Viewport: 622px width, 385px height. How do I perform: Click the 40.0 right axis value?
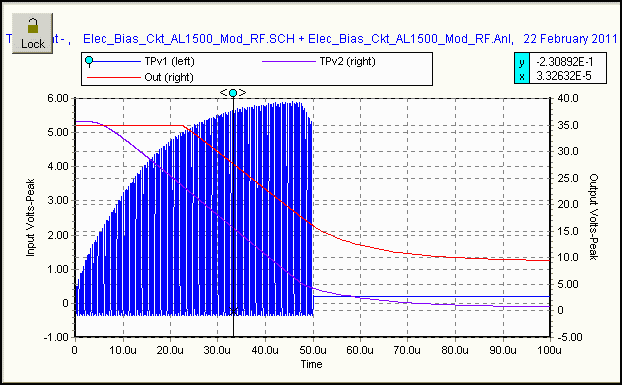click(568, 98)
